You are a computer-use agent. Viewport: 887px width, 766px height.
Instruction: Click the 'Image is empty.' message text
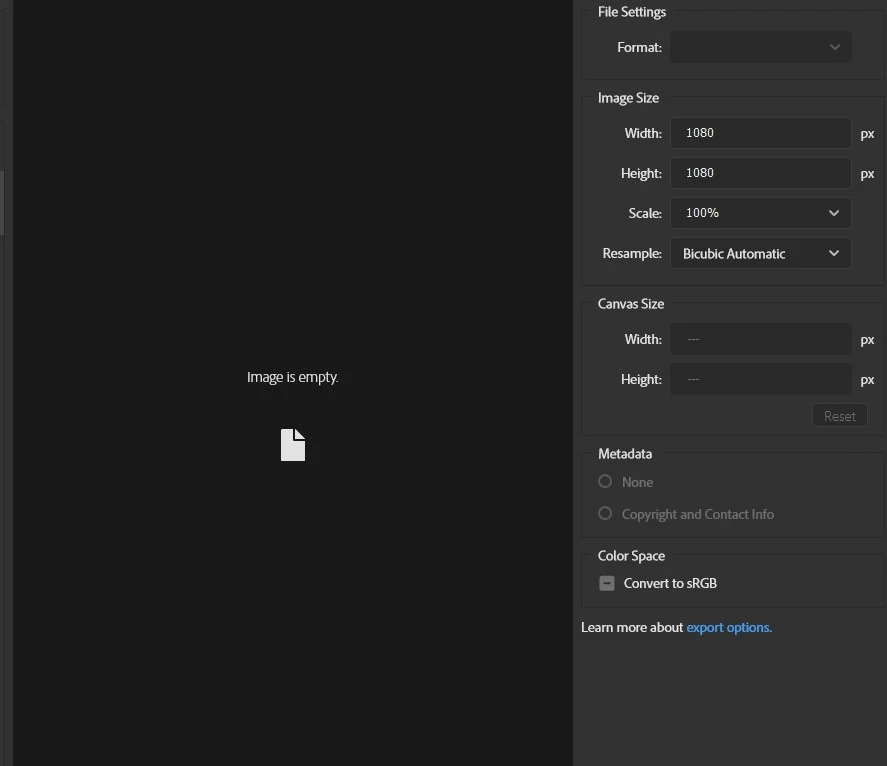(292, 377)
